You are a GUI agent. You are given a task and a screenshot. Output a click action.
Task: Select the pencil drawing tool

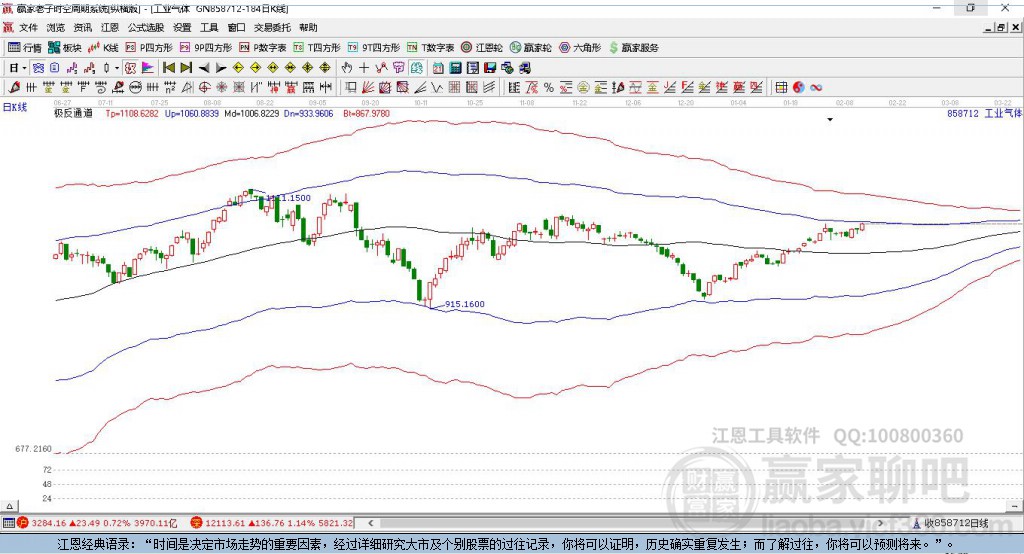click(x=14, y=88)
